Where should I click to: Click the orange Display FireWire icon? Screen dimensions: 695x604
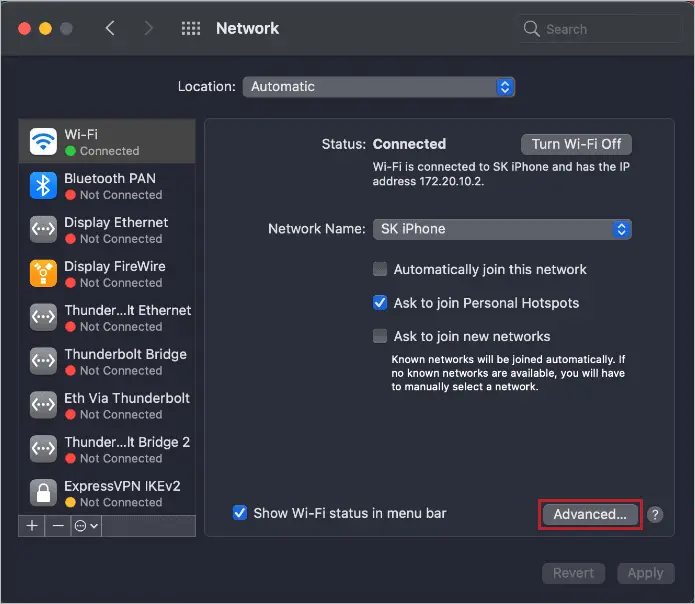pyautogui.click(x=43, y=273)
